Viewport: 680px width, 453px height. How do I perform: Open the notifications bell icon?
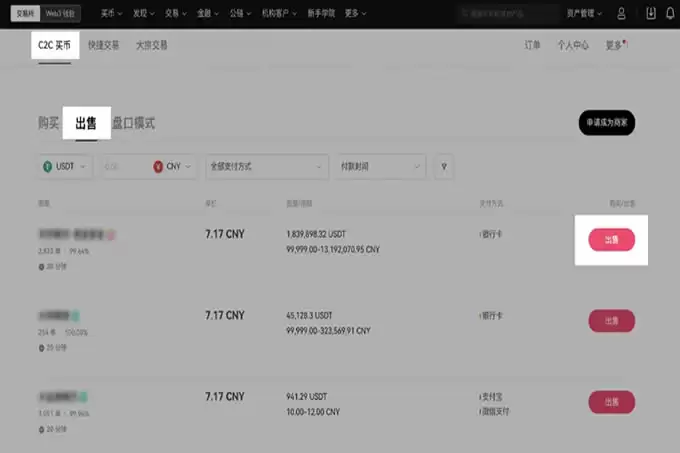670,13
